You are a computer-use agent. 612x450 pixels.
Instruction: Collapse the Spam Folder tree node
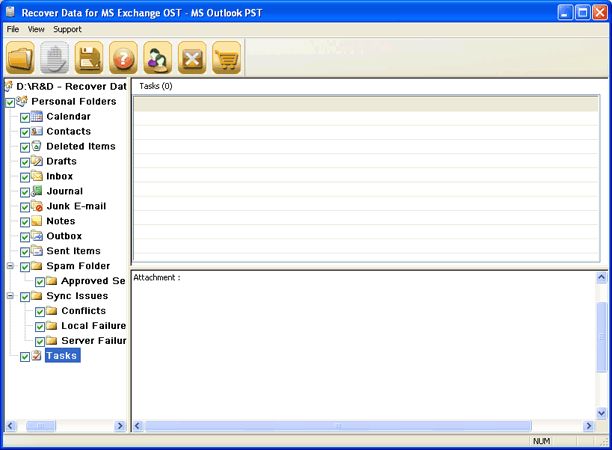10,266
